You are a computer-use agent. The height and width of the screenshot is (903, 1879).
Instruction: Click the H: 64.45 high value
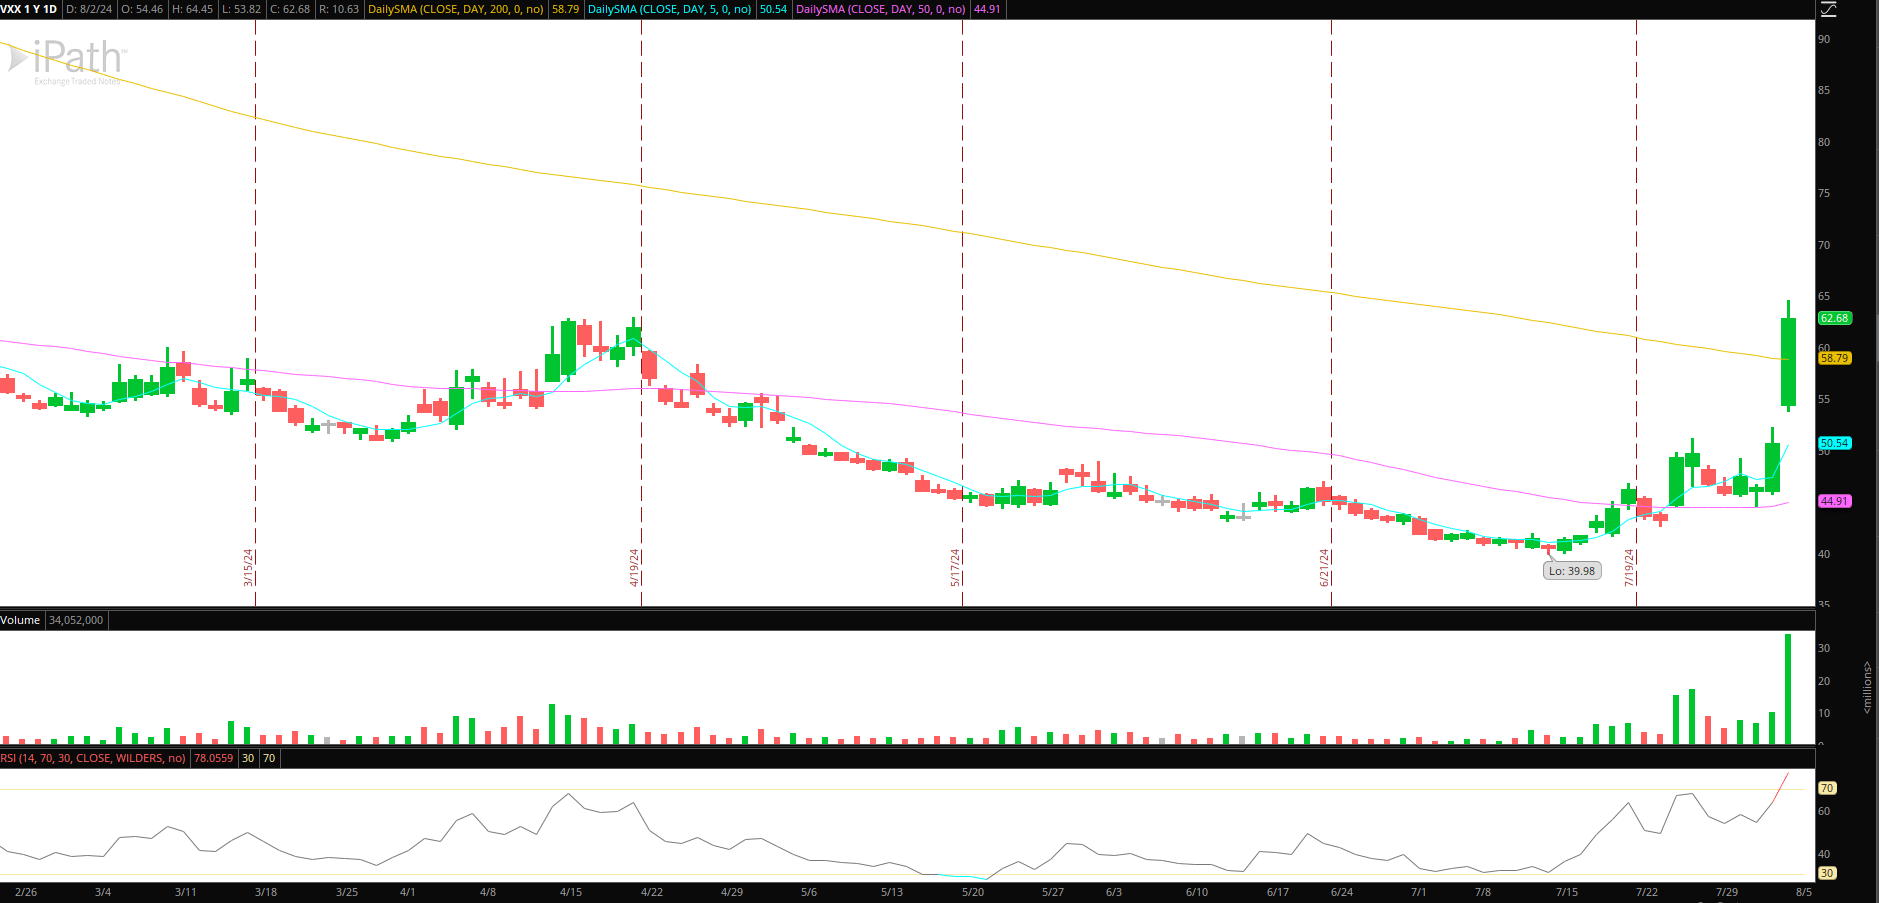pyautogui.click(x=192, y=9)
